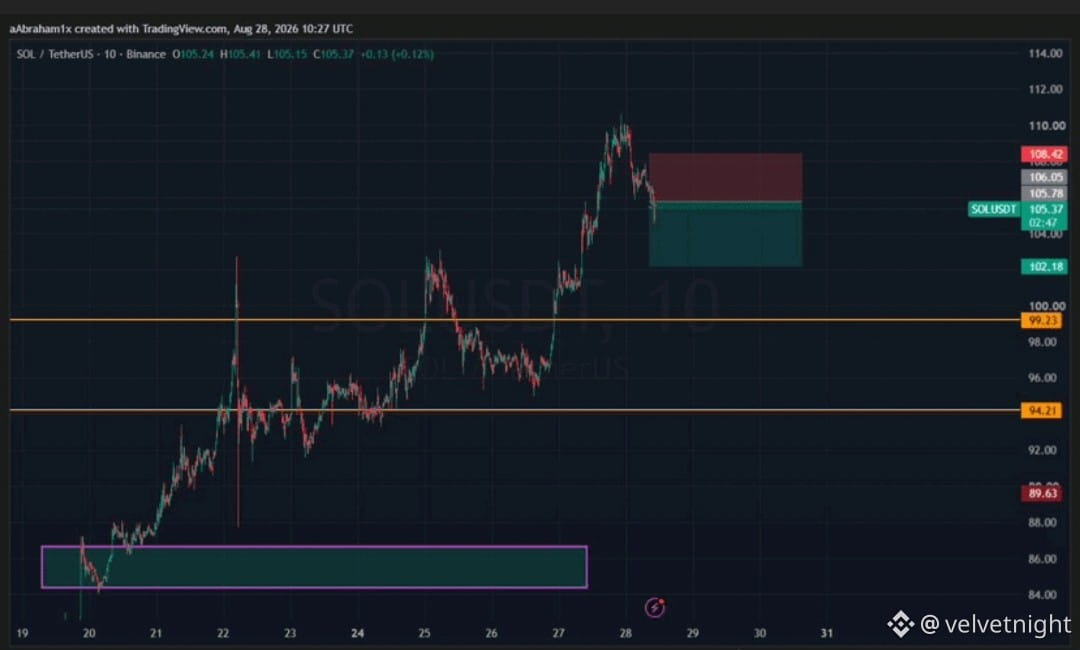Click the 114.00 price axis tick

click(1045, 54)
